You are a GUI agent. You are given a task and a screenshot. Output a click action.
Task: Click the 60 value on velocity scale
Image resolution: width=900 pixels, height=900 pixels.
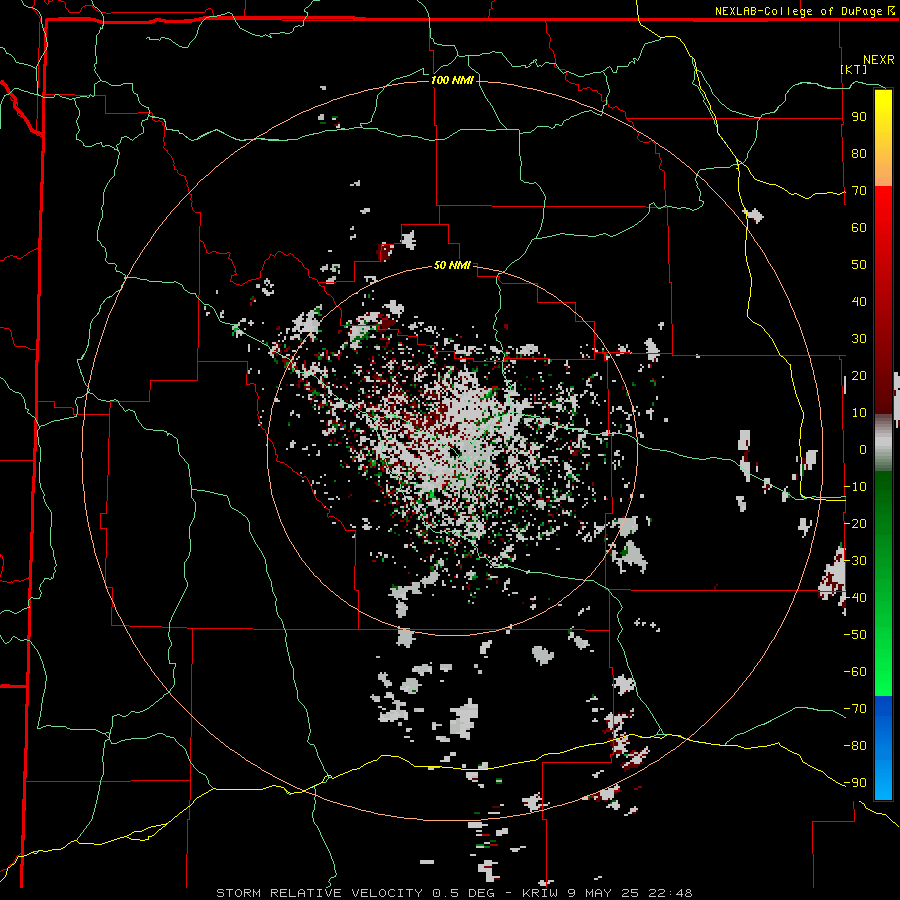(859, 228)
